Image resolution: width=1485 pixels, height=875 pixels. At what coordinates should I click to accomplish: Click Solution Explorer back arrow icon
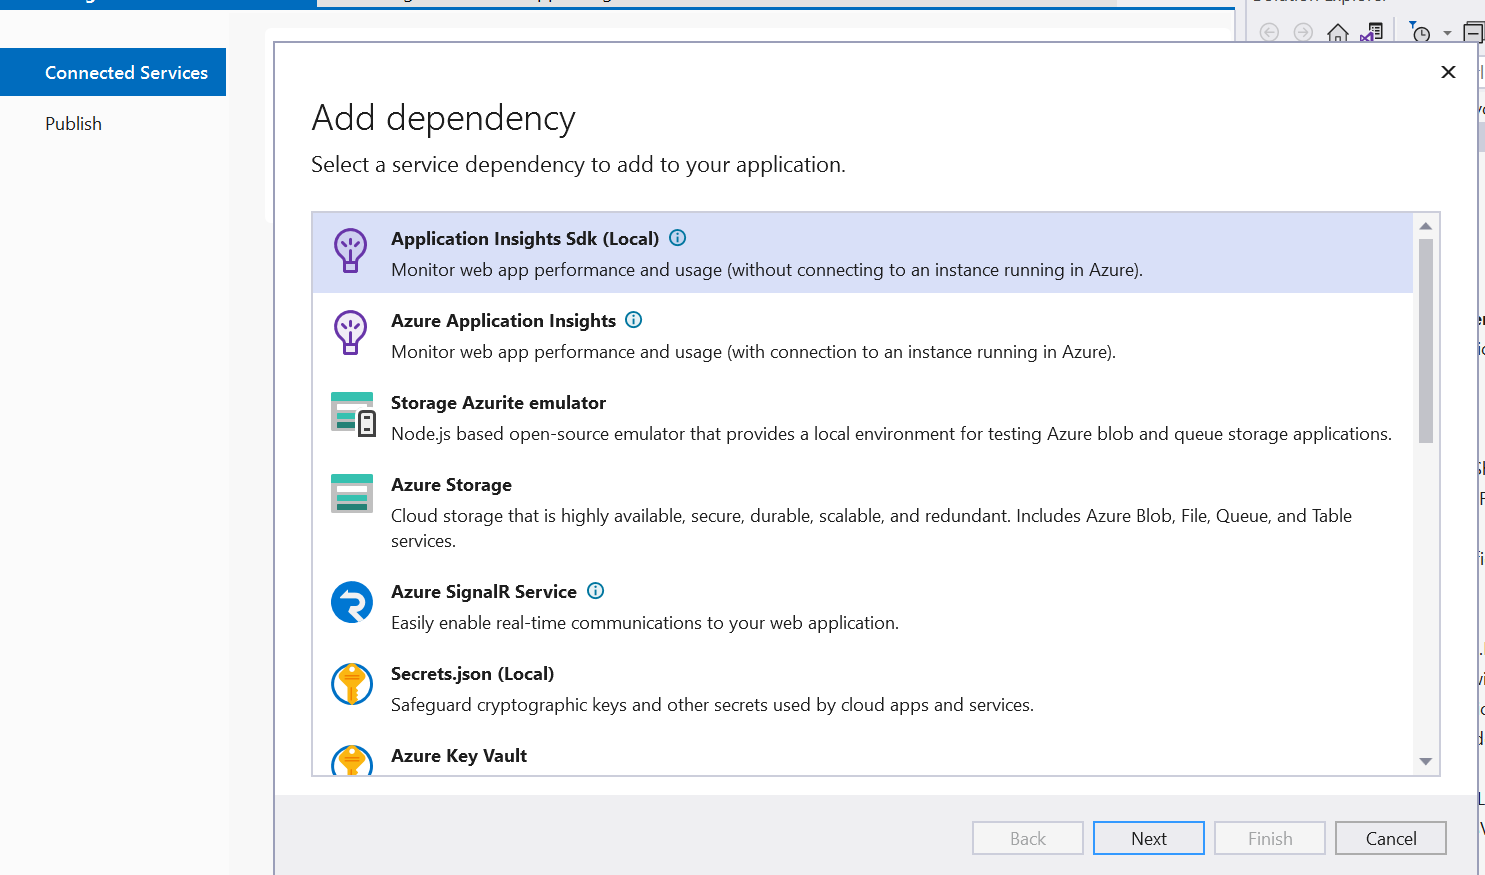point(1269,32)
